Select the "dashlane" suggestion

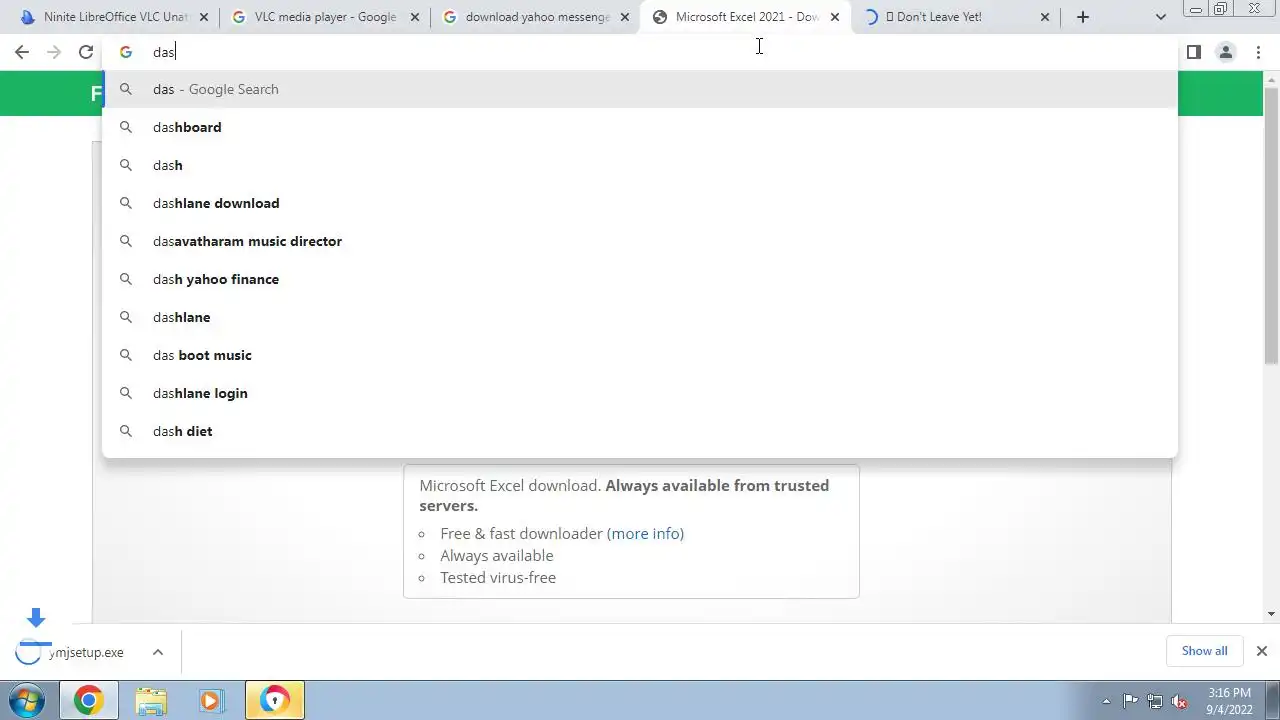(x=640, y=317)
